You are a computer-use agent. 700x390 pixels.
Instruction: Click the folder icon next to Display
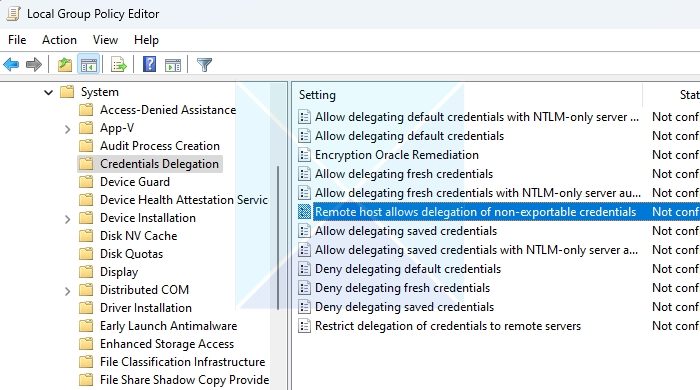point(86,272)
